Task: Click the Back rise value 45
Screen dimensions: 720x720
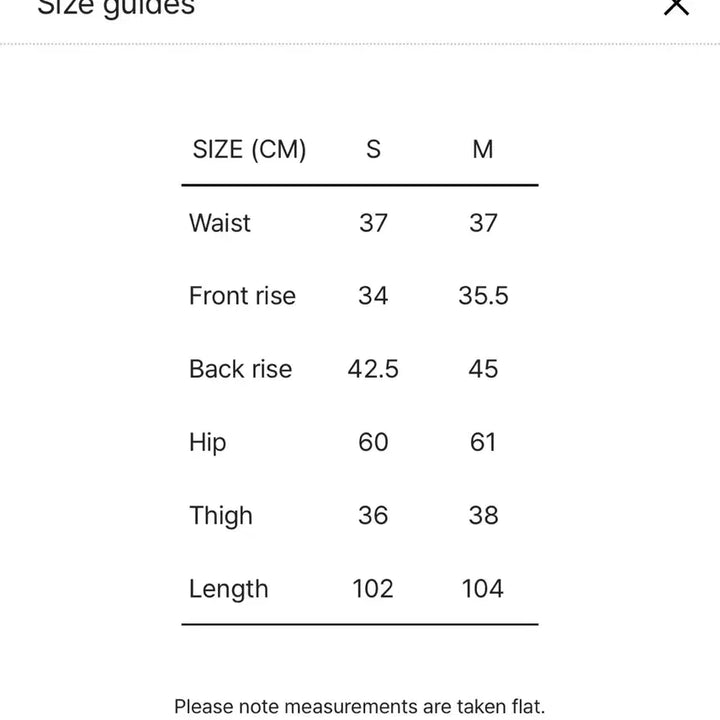Action: click(483, 369)
